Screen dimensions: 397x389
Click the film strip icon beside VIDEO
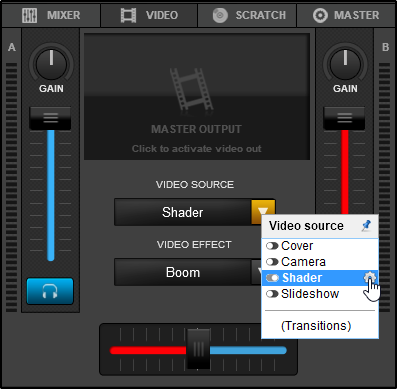(x=128, y=15)
